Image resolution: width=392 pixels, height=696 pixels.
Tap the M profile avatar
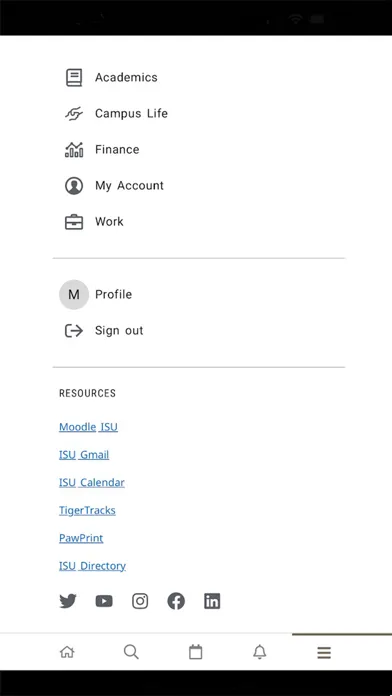click(74, 294)
